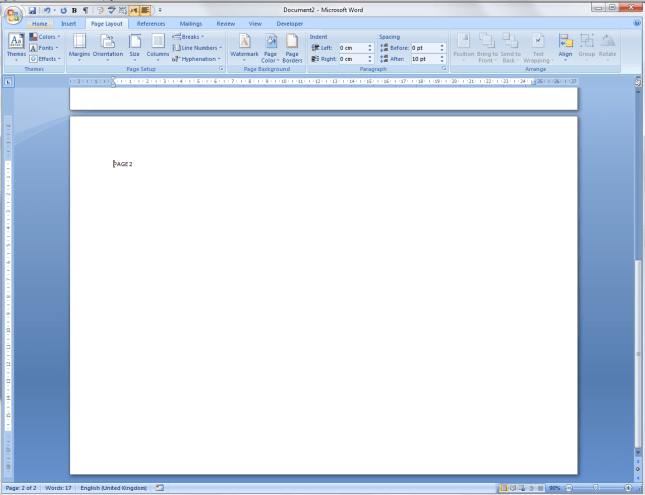Click the Office Button logo
Image resolution: width=645 pixels, height=495 pixels.
coord(13,13)
